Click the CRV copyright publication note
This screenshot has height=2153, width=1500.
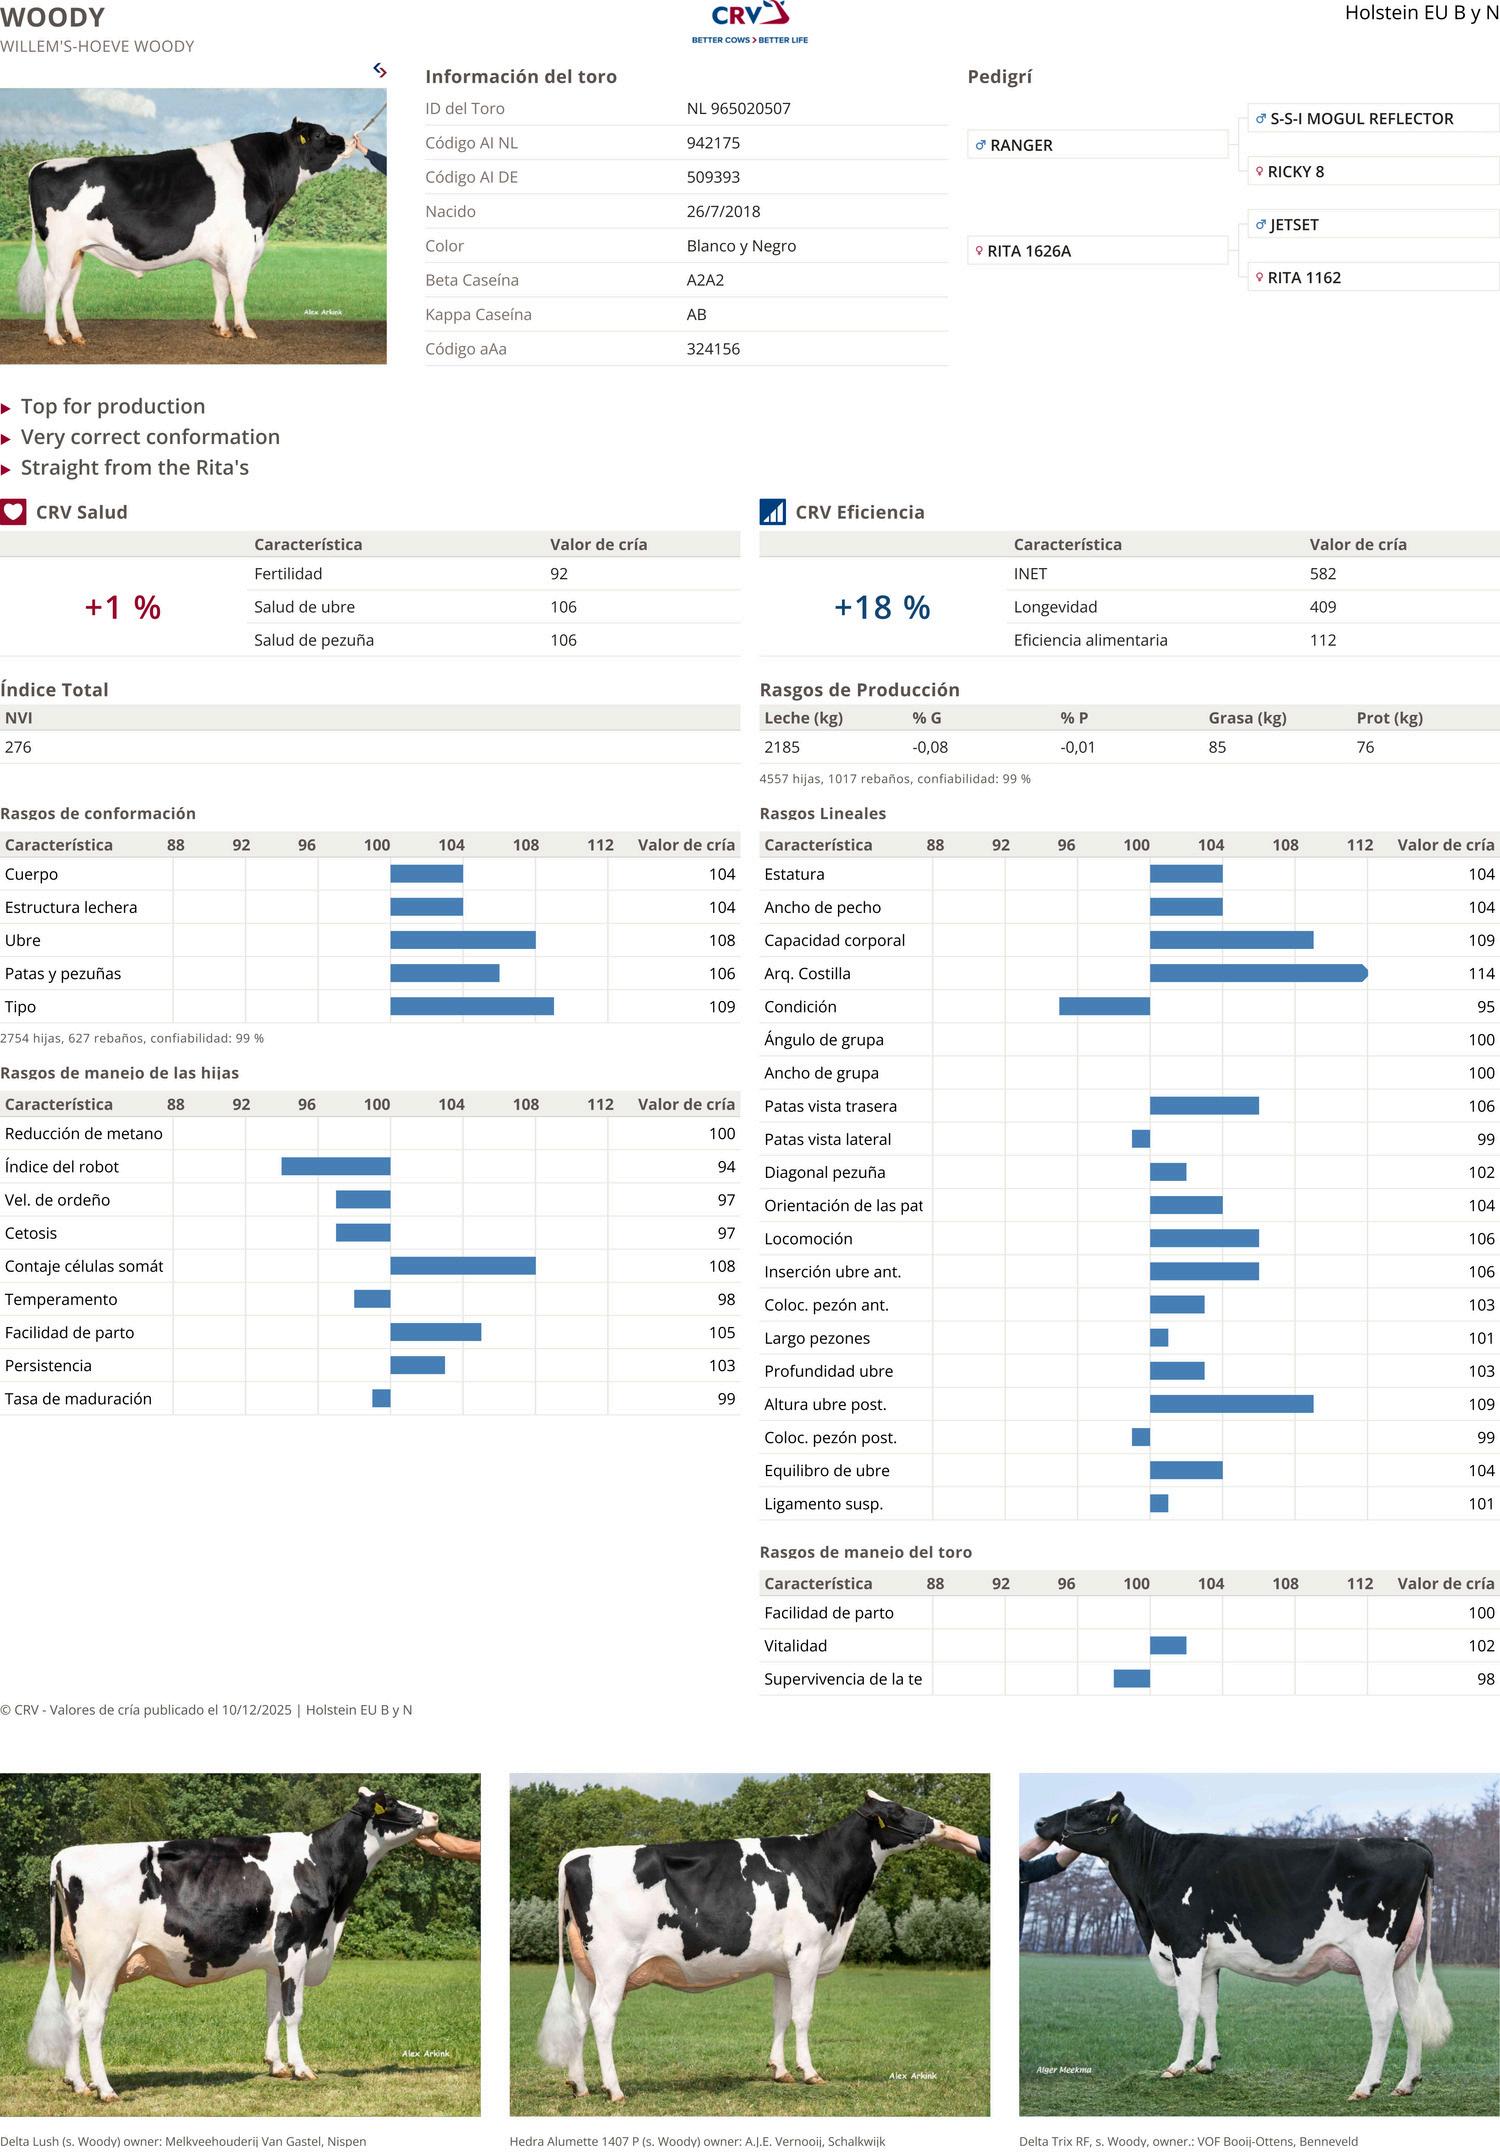point(206,1710)
